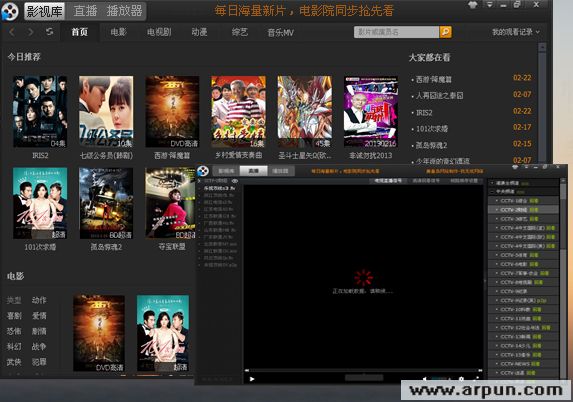Filter movies by the 爱情 genre
Image resolution: width=573 pixels, height=402 pixels.
(x=39, y=315)
